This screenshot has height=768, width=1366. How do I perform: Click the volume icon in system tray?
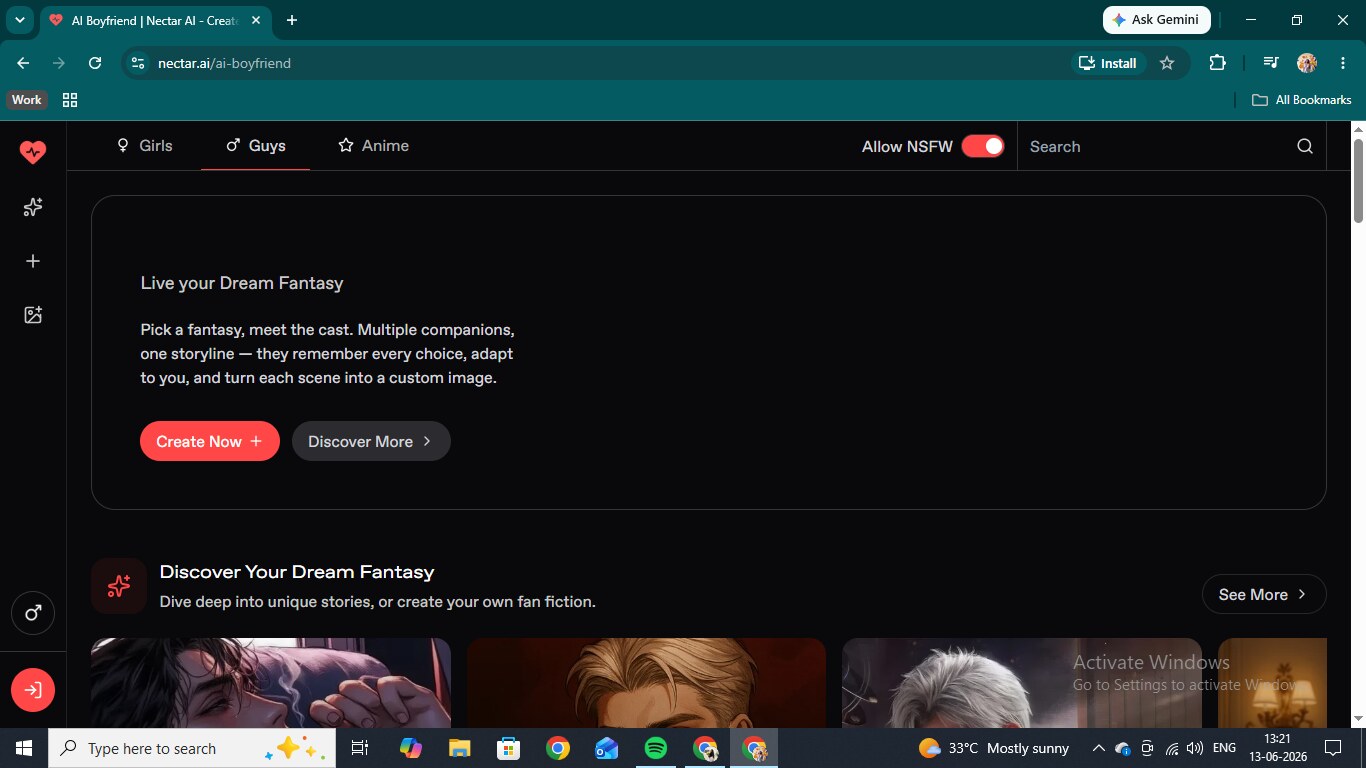[1194, 748]
